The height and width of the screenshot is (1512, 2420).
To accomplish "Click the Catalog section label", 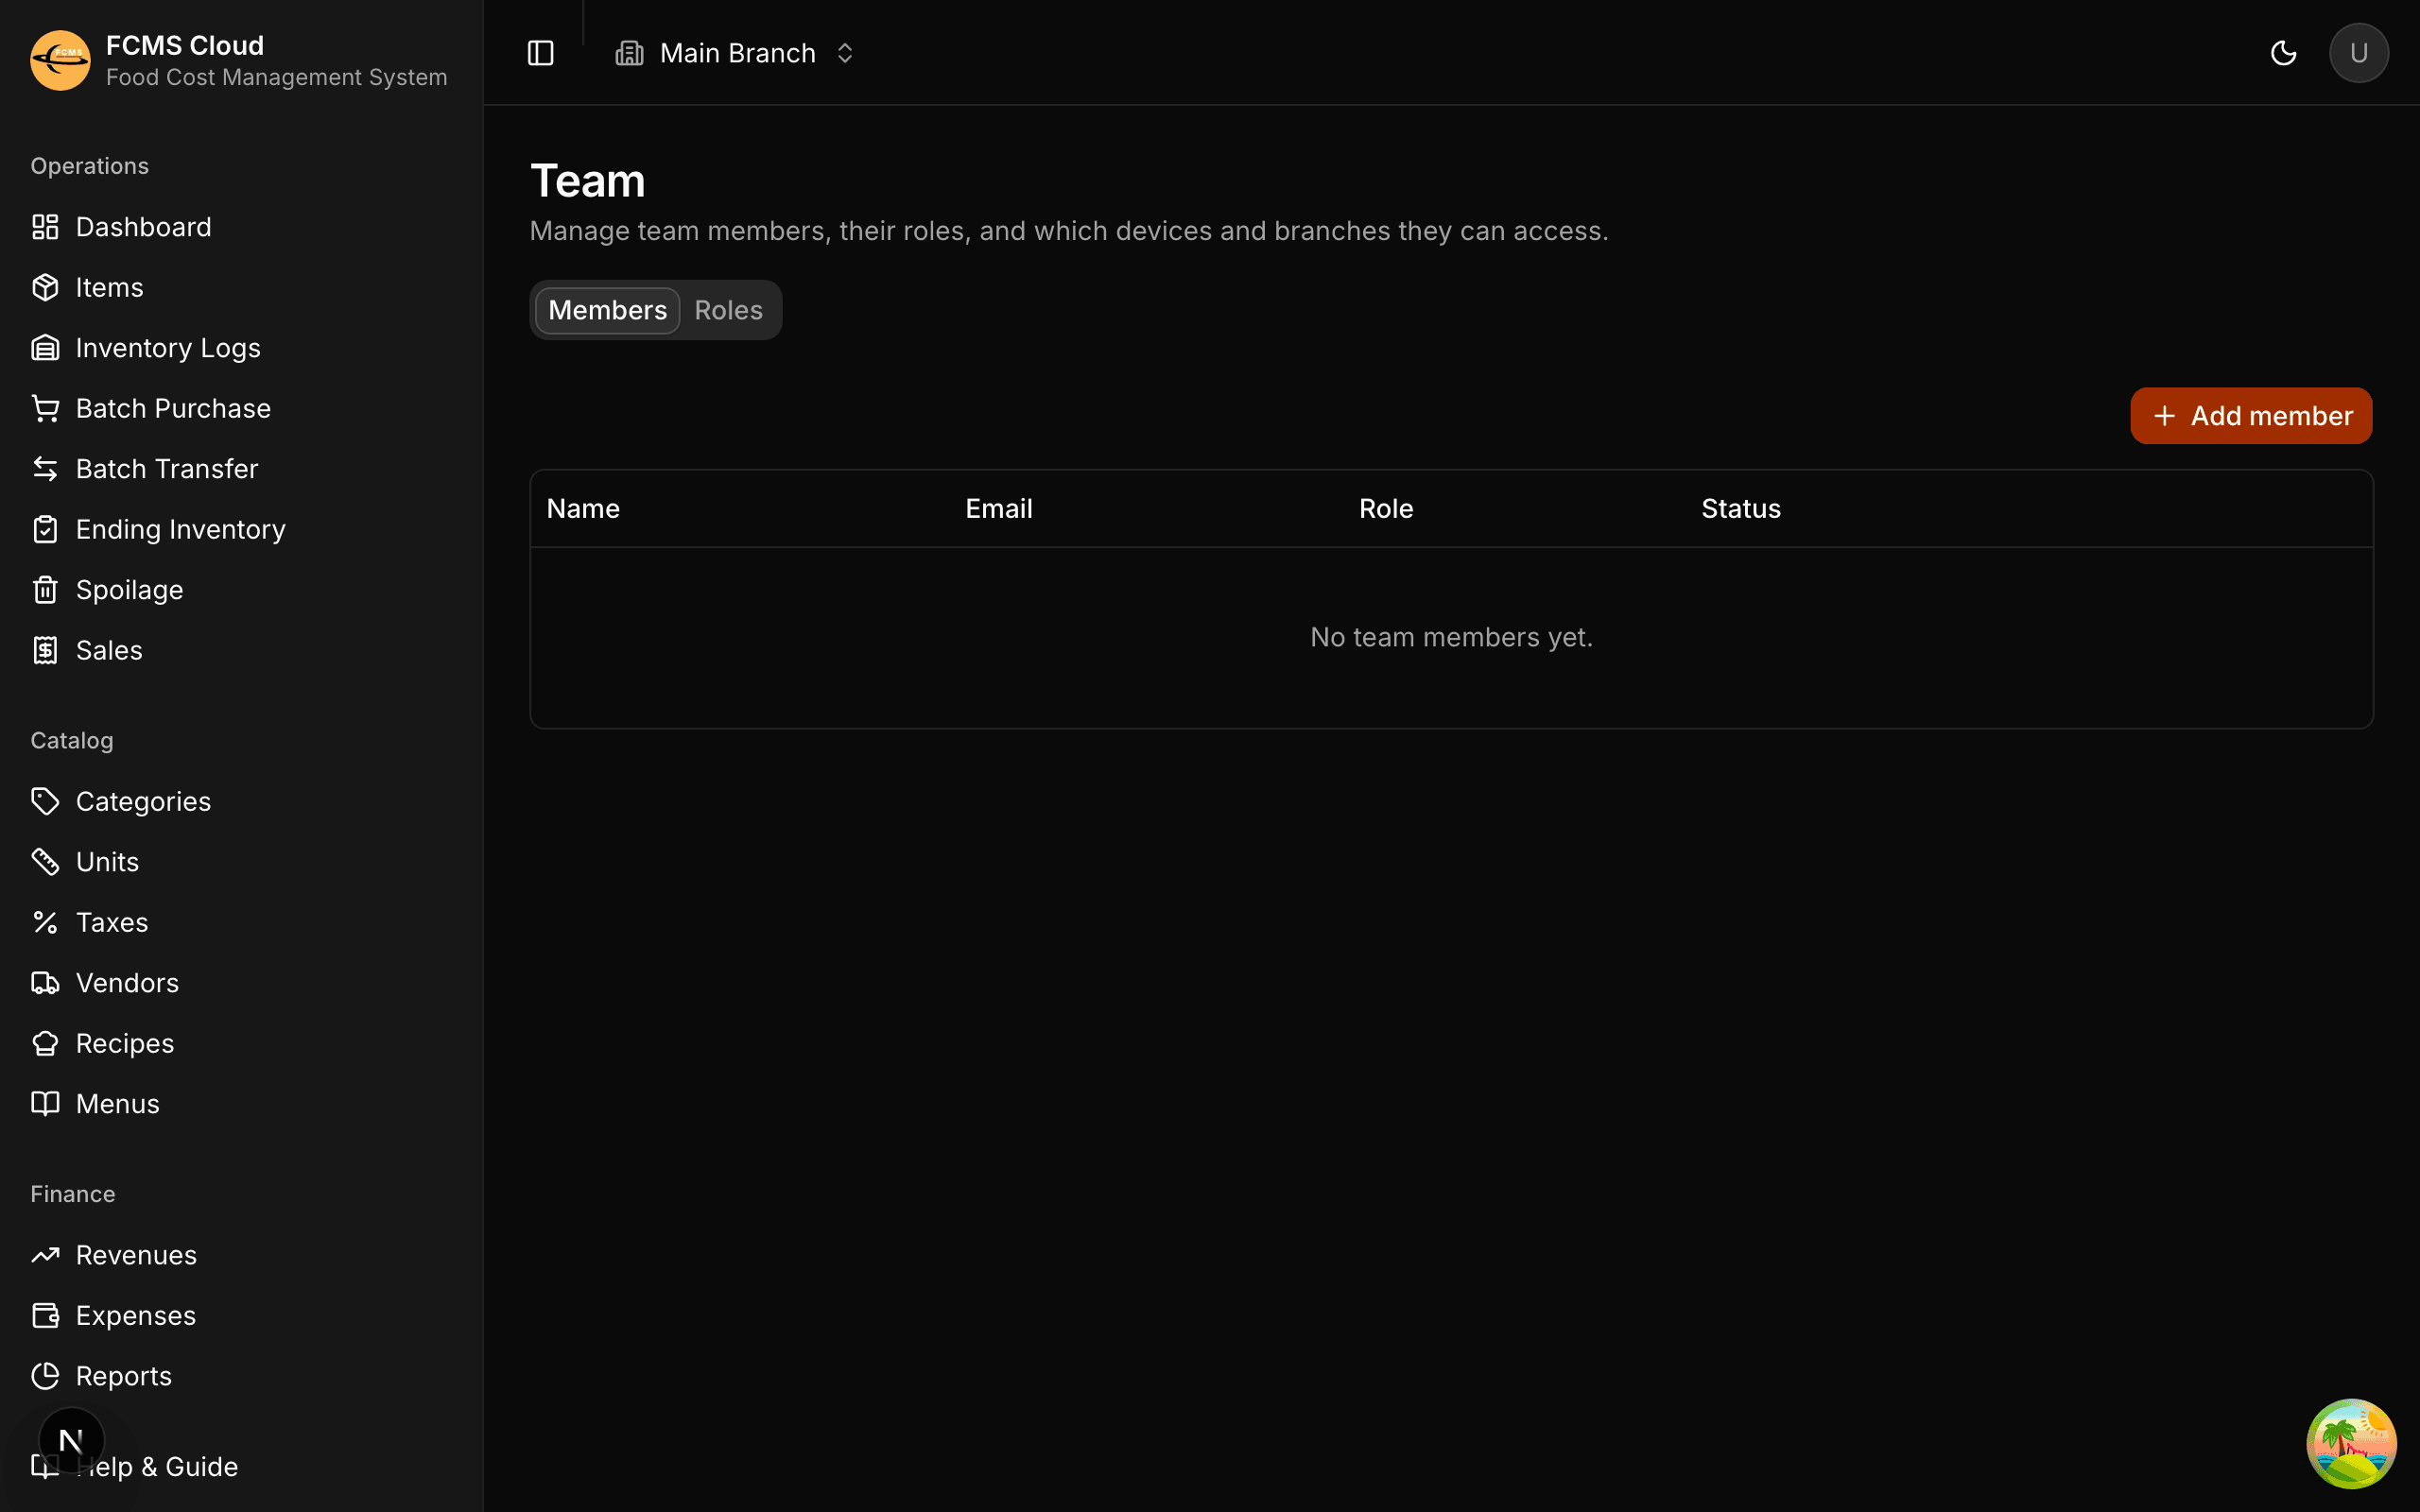I will click(x=72, y=741).
